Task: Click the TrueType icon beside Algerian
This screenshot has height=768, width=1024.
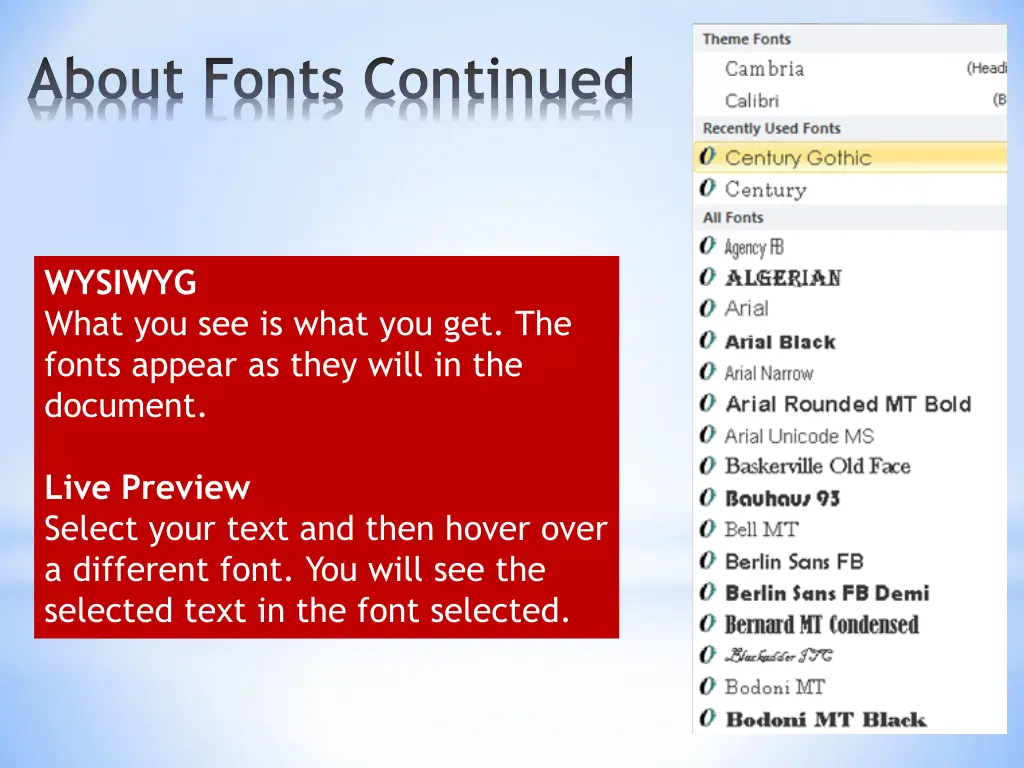Action: coord(707,277)
